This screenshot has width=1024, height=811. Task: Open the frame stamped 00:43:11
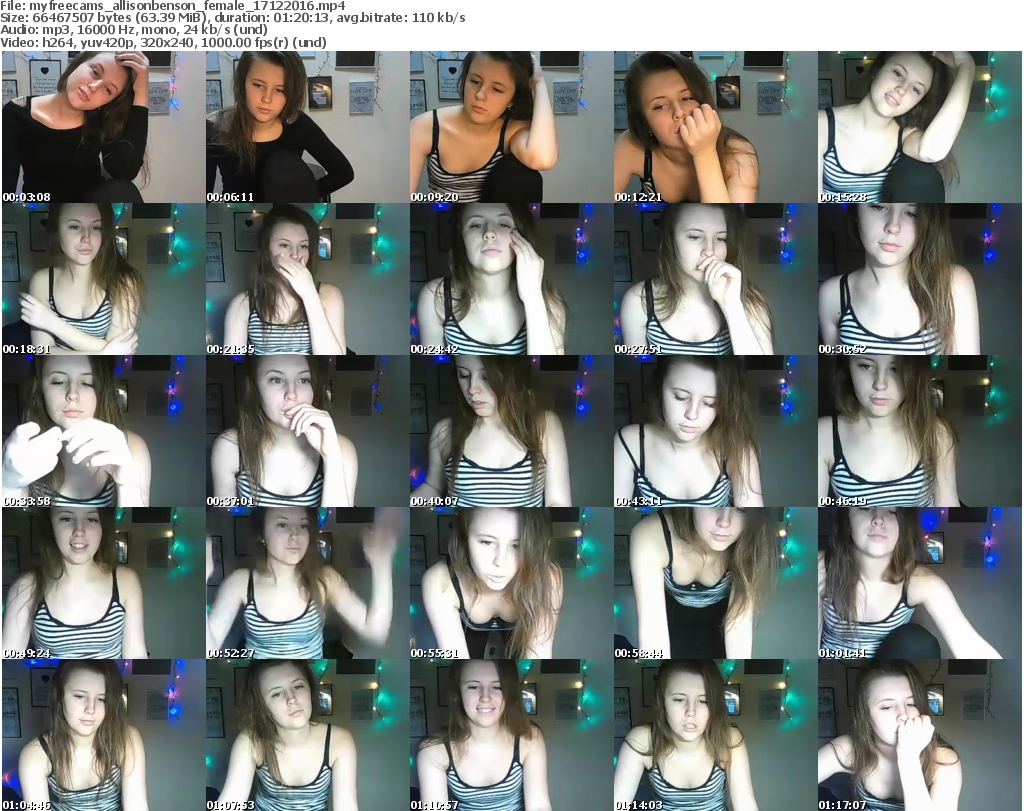pos(715,431)
